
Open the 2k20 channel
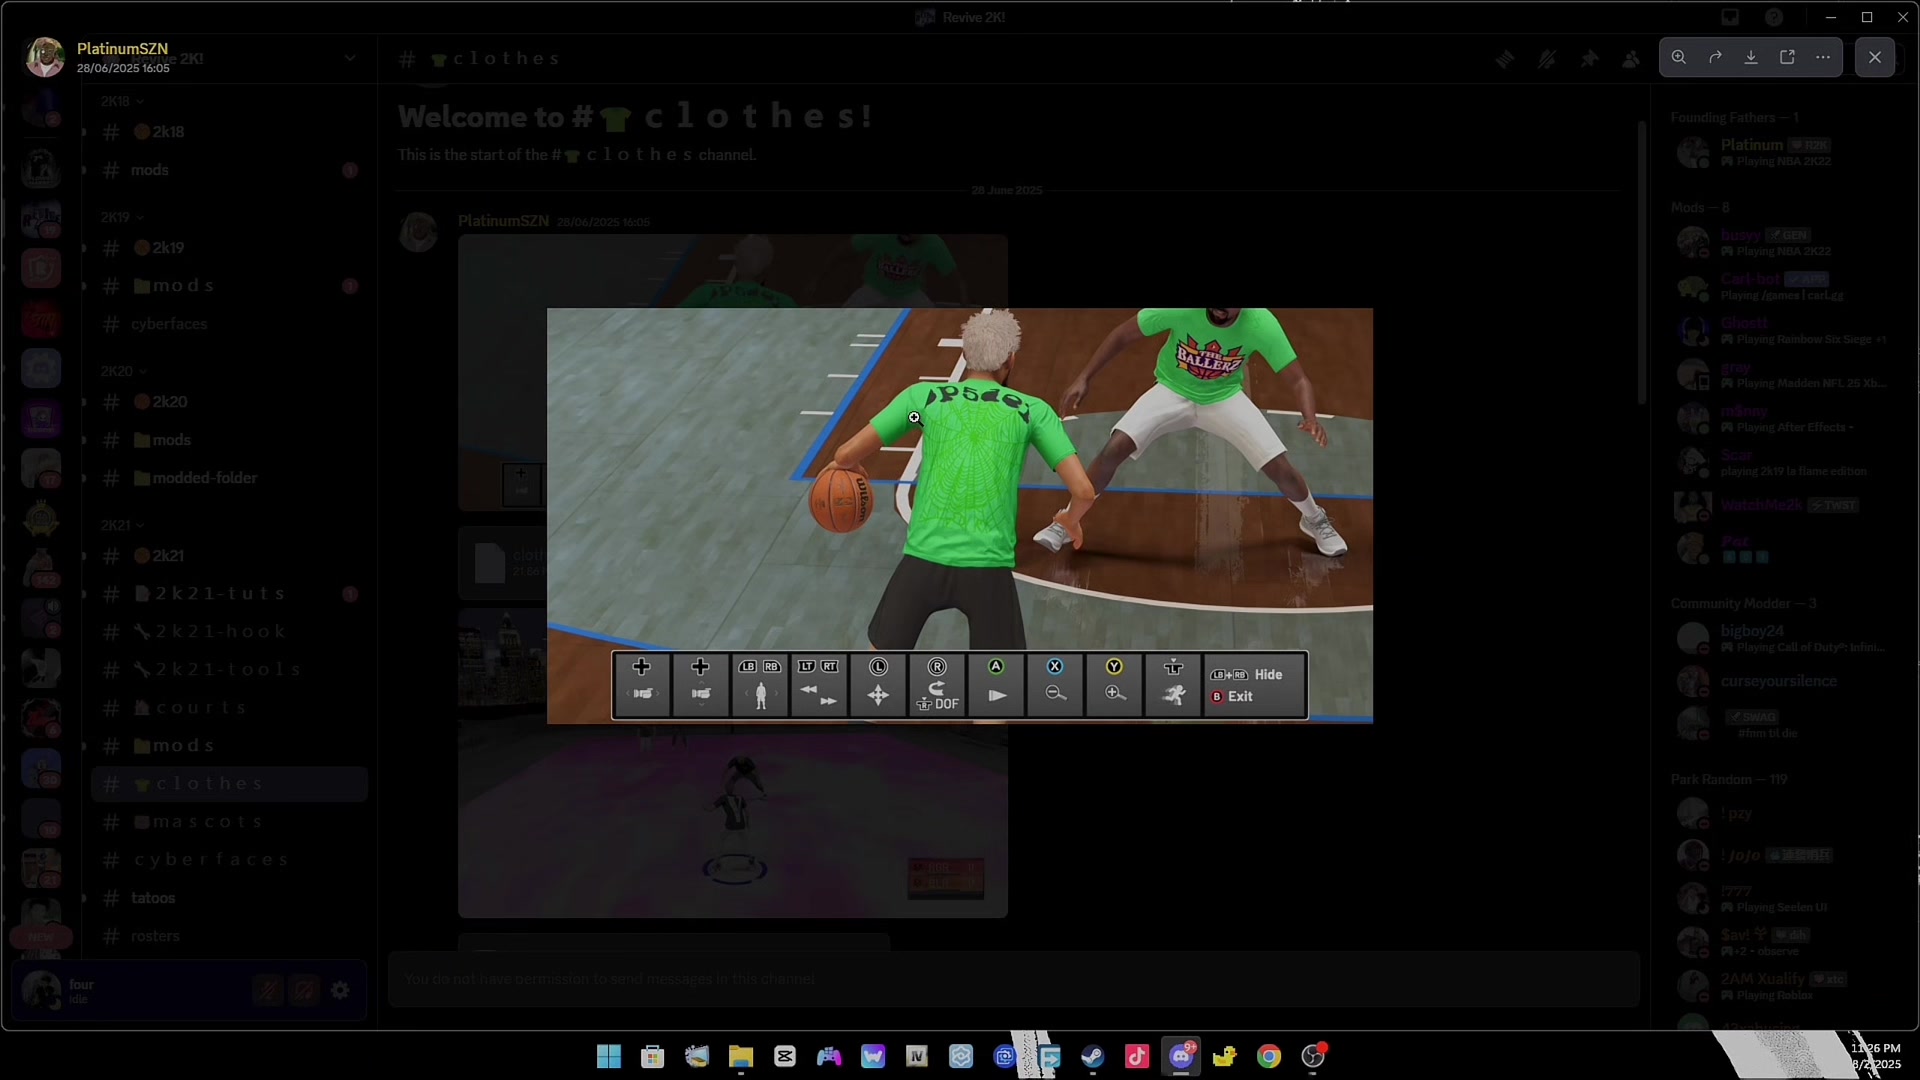pyautogui.click(x=230, y=402)
